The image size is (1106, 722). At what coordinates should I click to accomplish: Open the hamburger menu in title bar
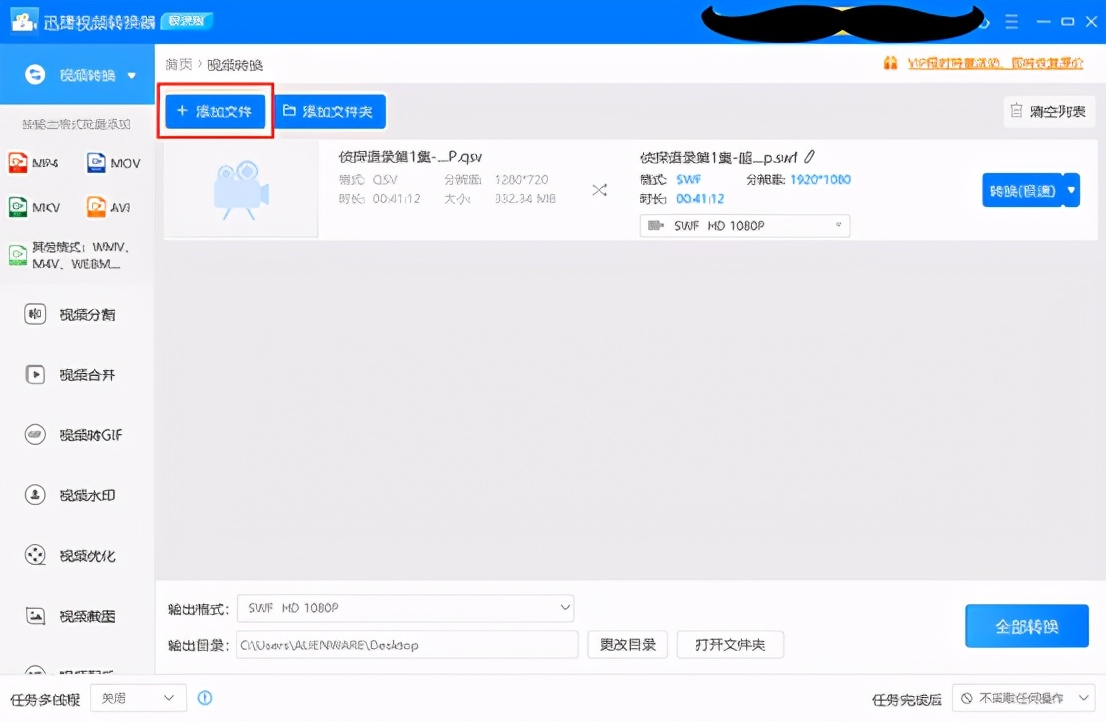coord(1011,22)
